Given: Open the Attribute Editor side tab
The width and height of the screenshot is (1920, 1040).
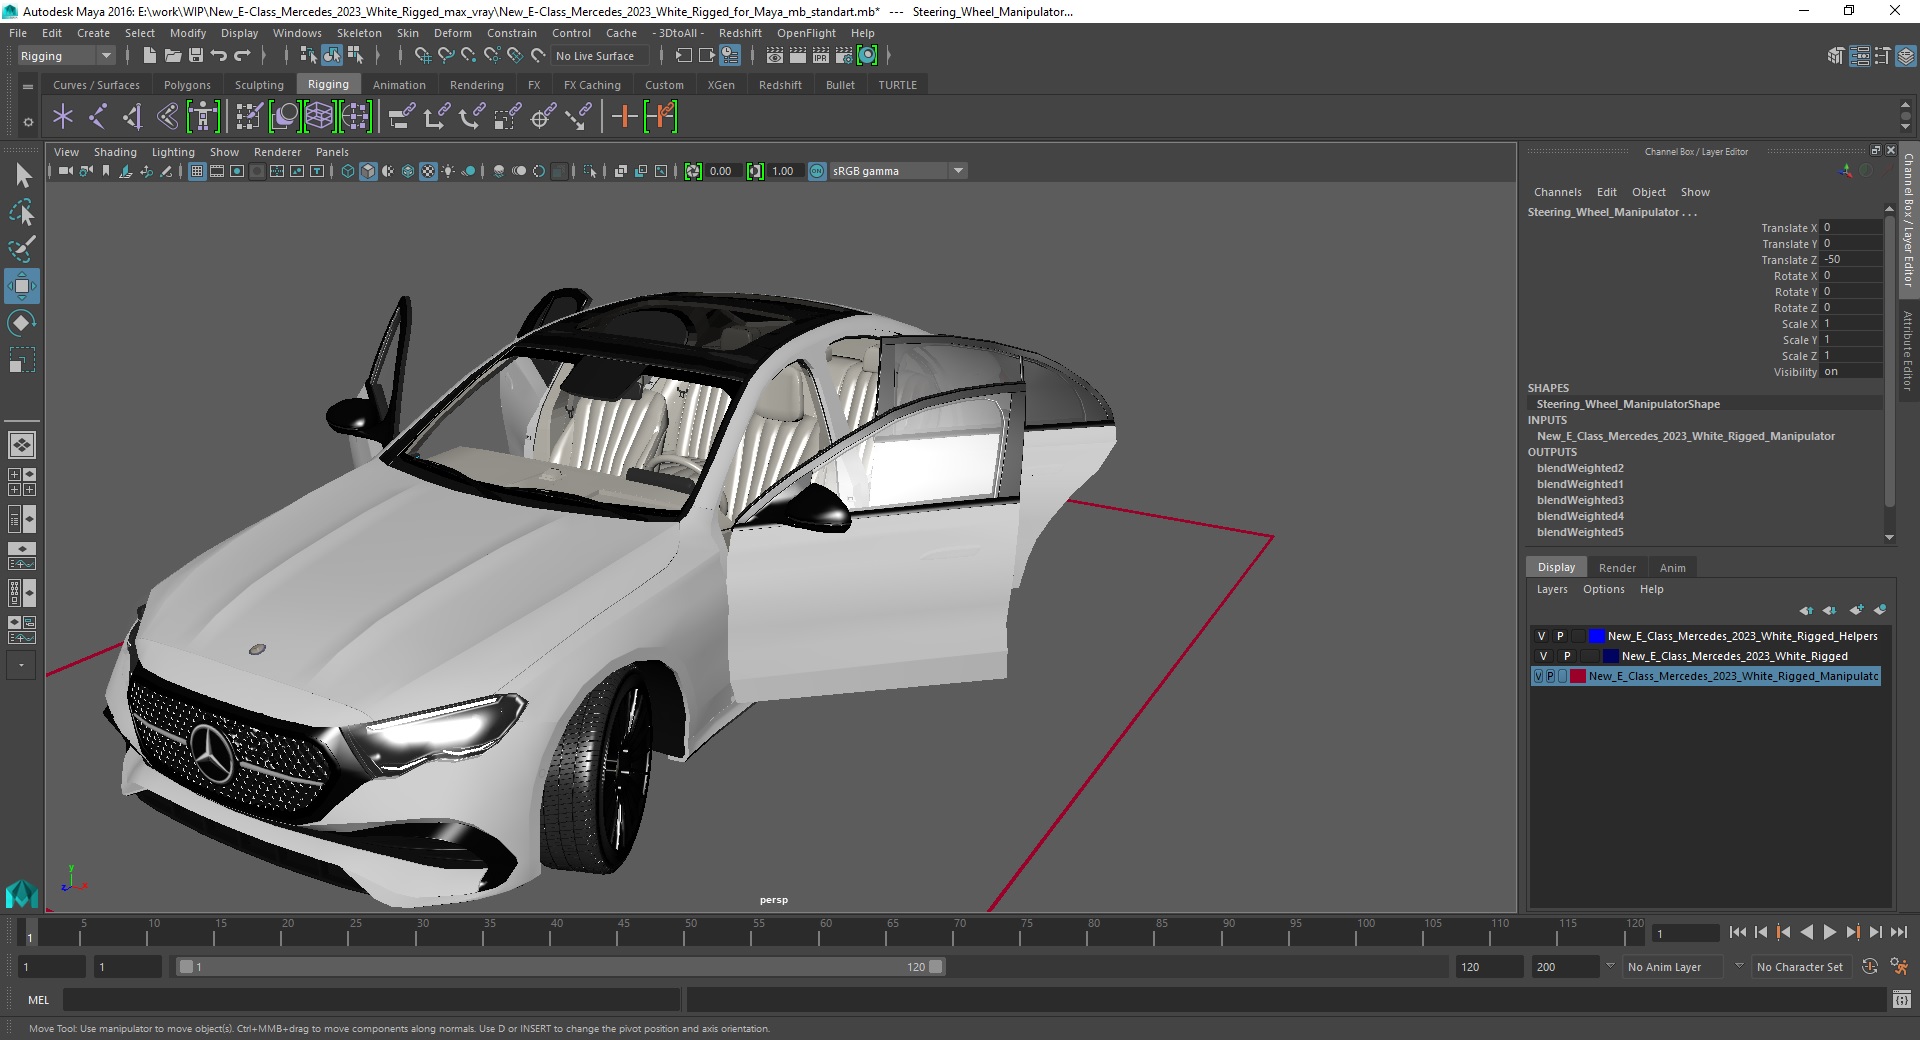Looking at the screenshot, I should (x=1908, y=350).
